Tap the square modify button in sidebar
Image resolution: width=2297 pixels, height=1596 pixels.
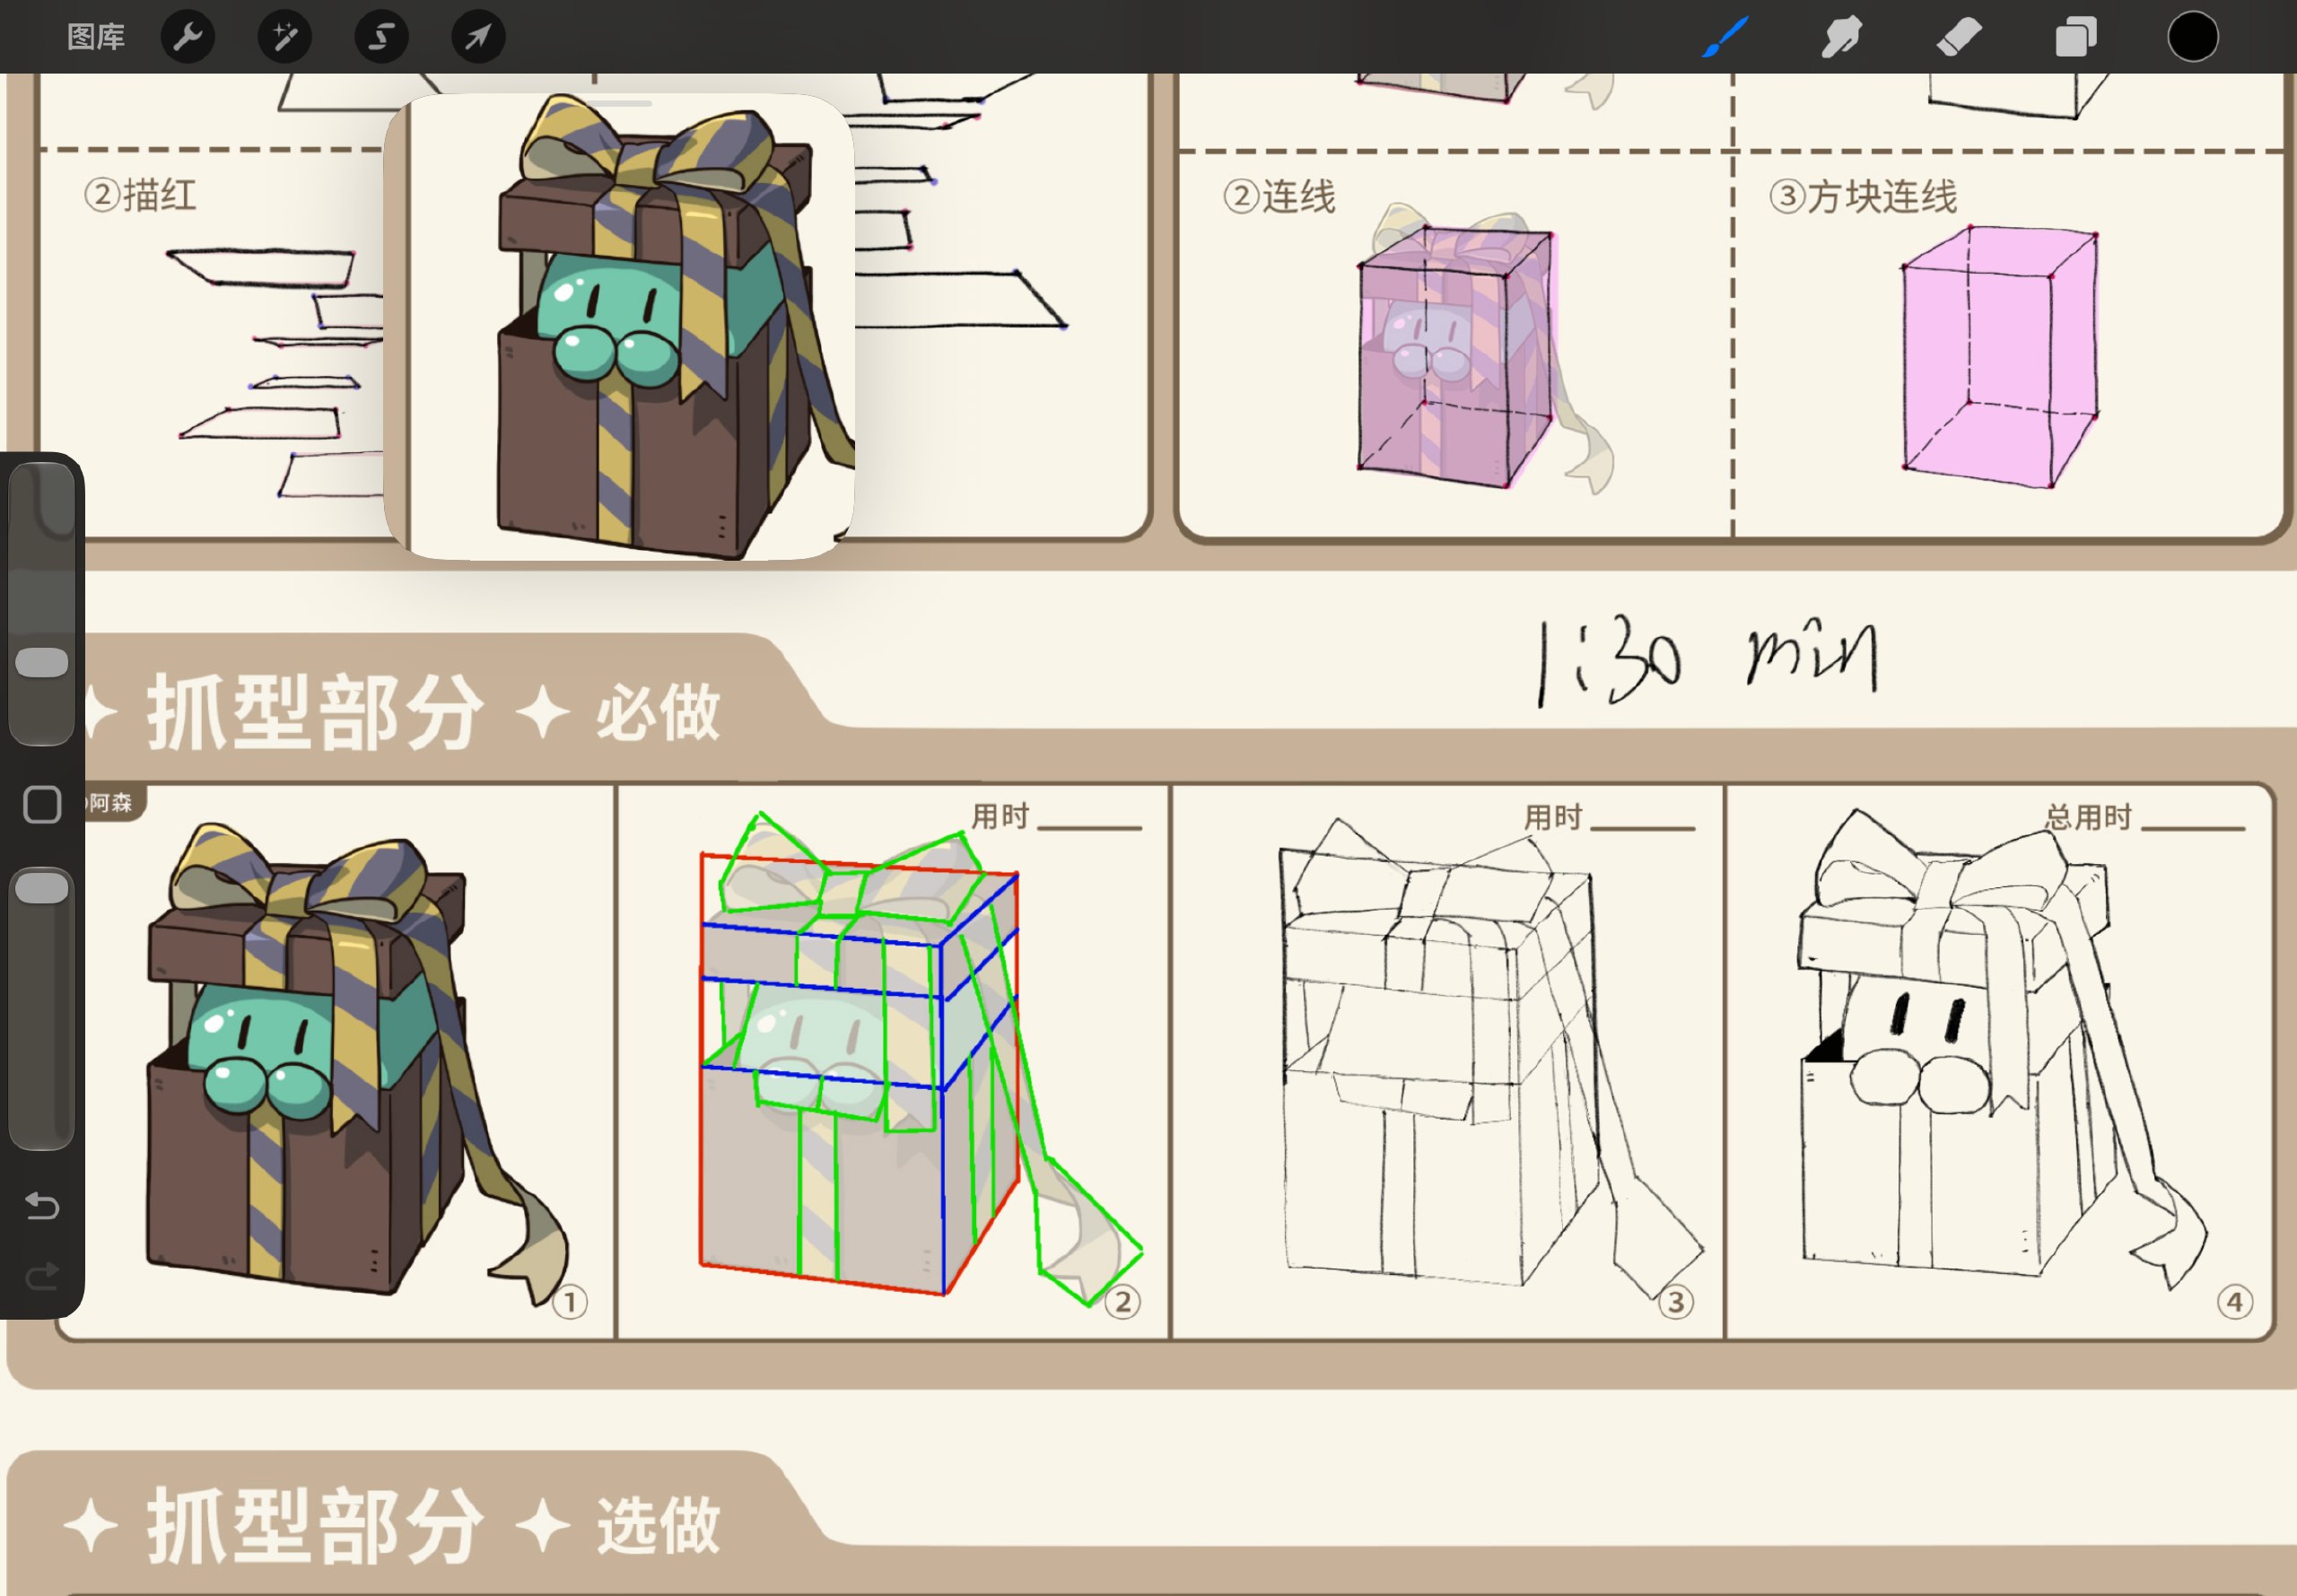42,804
